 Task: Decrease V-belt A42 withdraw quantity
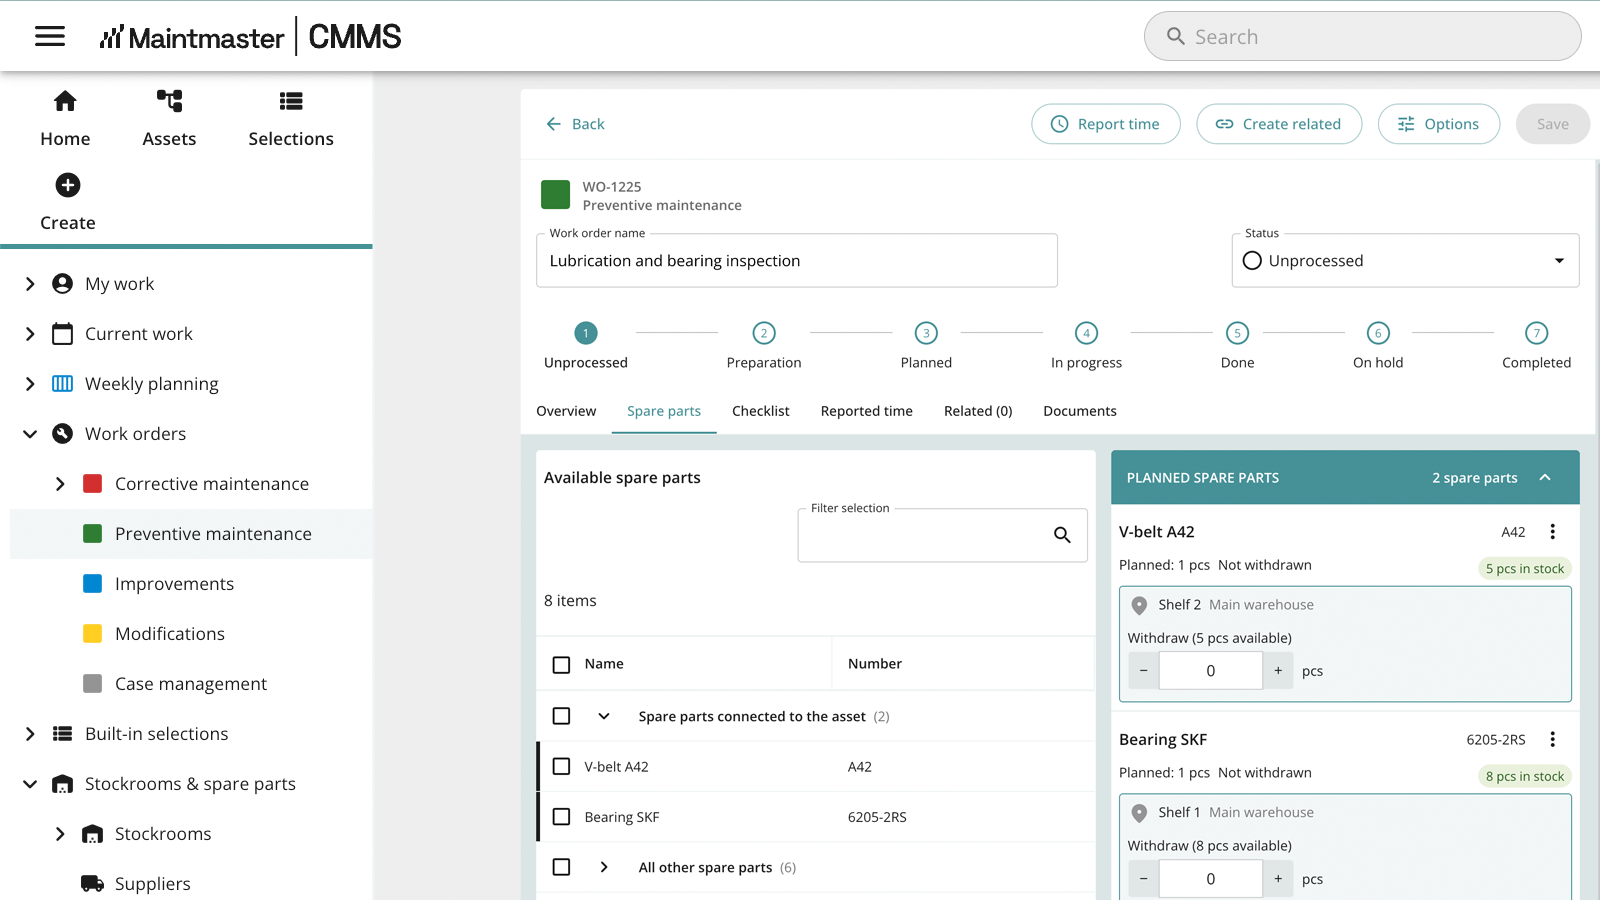tap(1144, 671)
